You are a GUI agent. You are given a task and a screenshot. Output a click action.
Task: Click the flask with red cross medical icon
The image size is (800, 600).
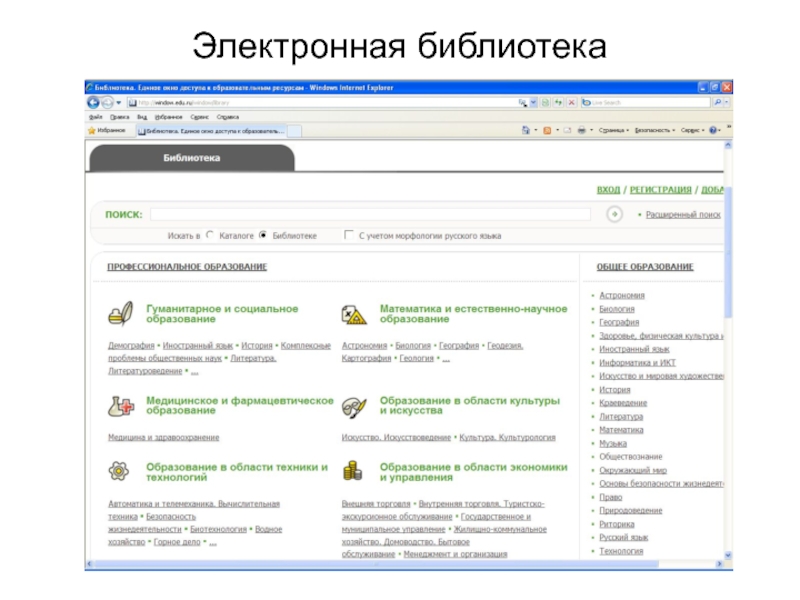coord(121,406)
